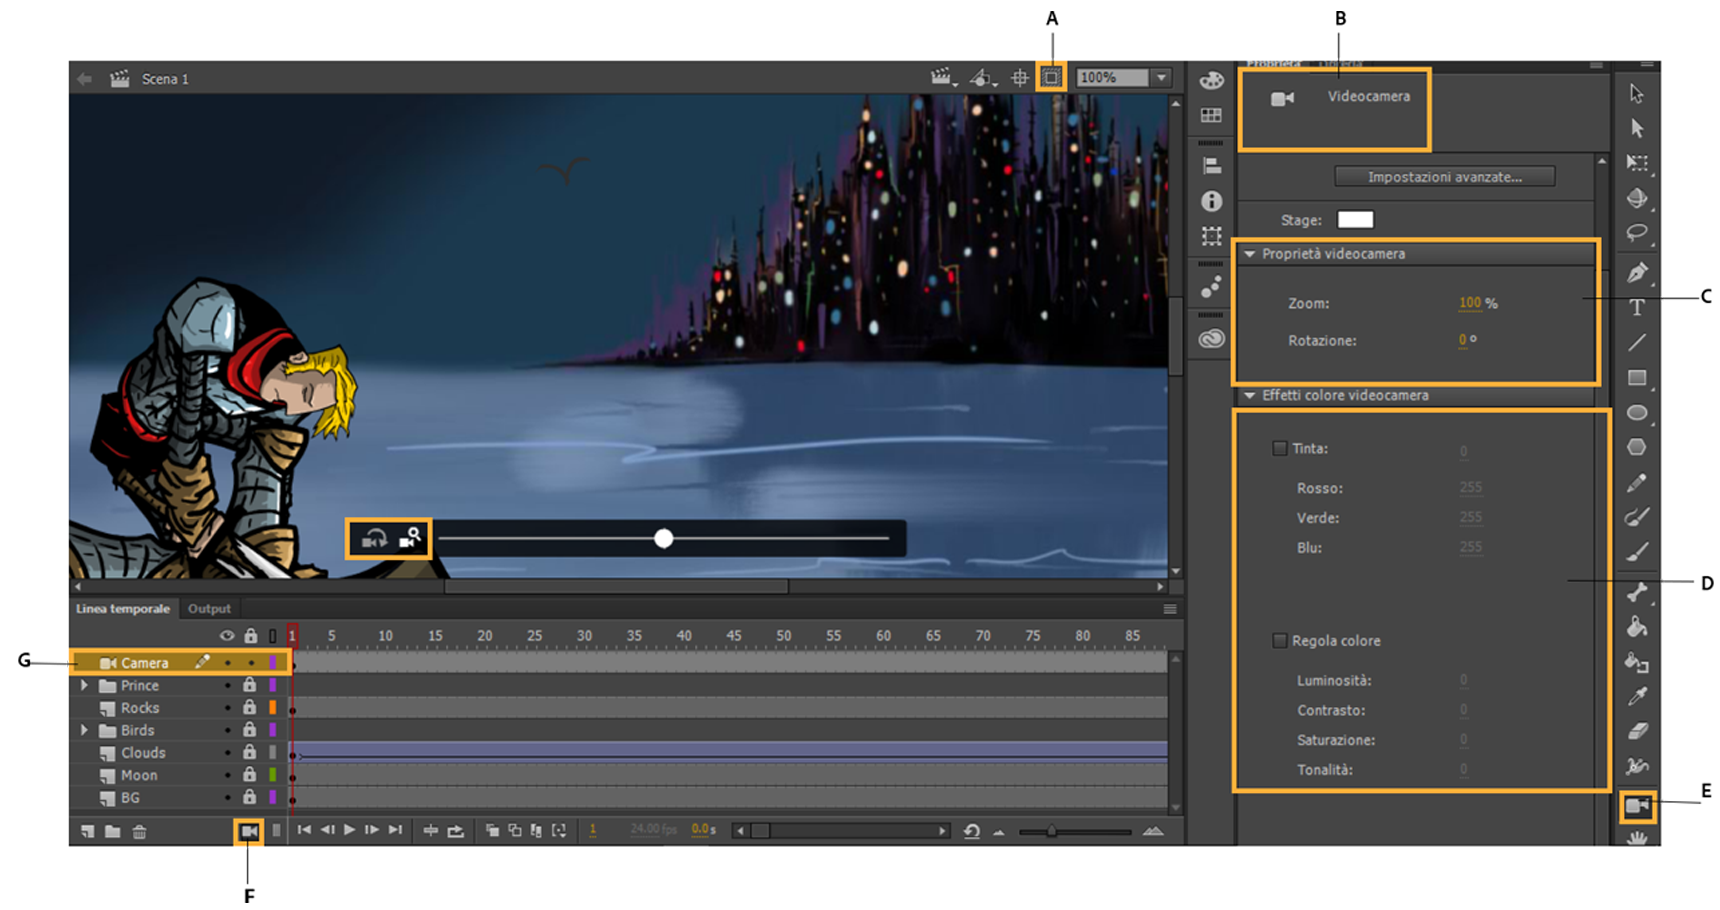1720x910 pixels.
Task: Enable the Tinta checkbox
Action: coord(1279,448)
